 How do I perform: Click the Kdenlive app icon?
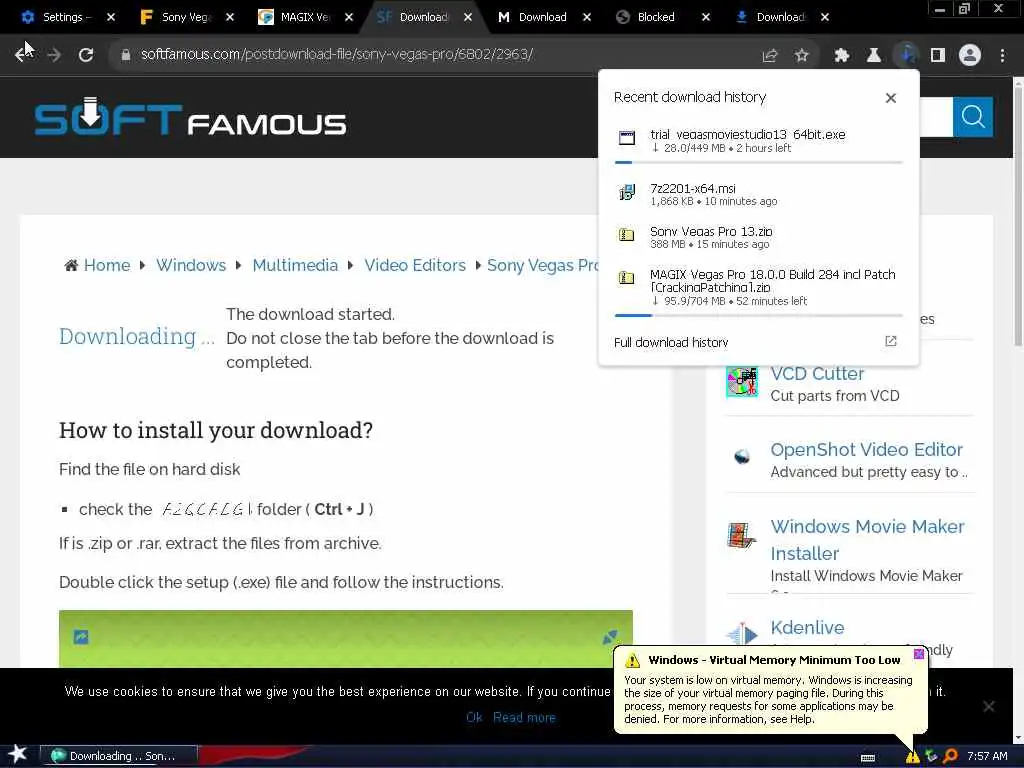(742, 633)
